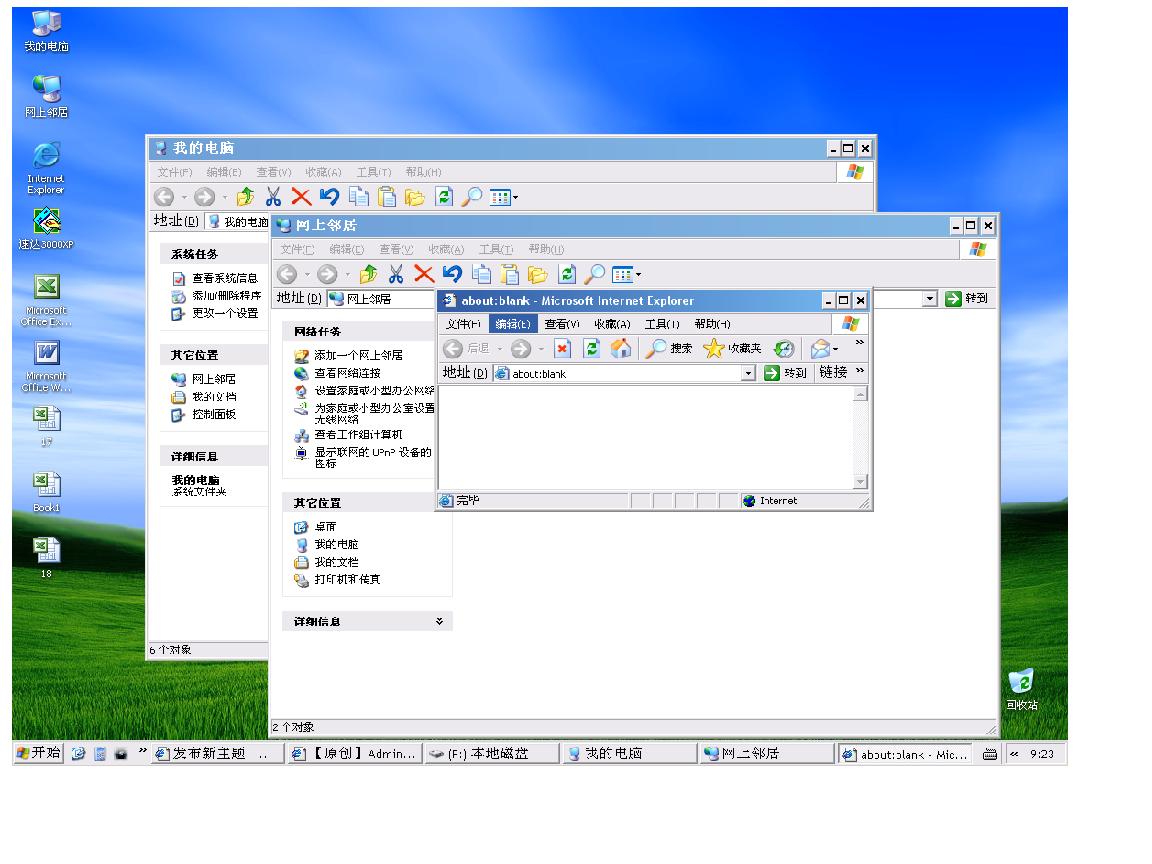Click Cut scissors icon in 我的电脑 window toolbar

pos(273,196)
